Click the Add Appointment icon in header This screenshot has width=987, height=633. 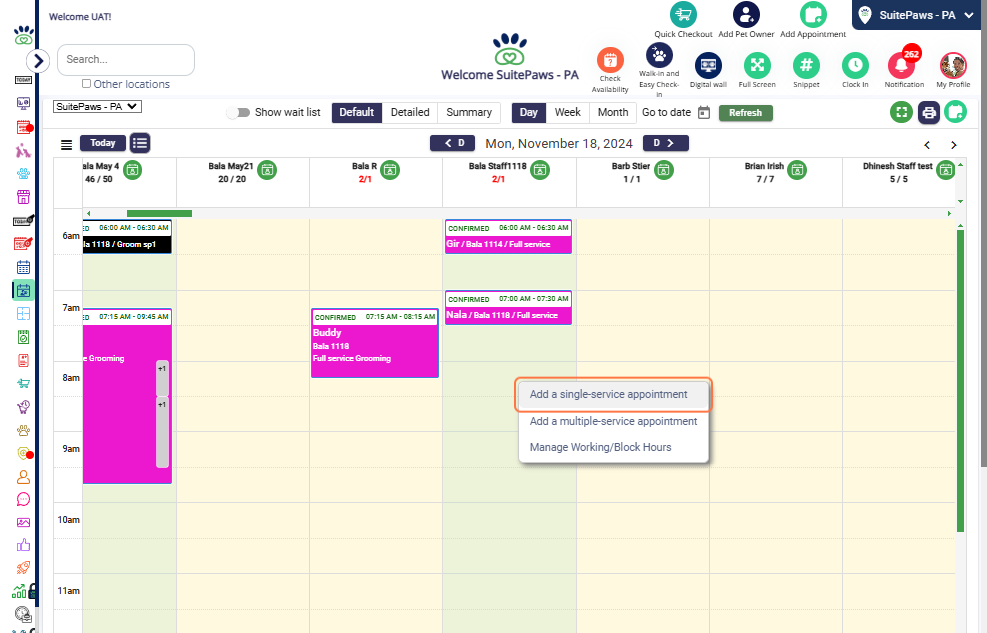click(813, 14)
